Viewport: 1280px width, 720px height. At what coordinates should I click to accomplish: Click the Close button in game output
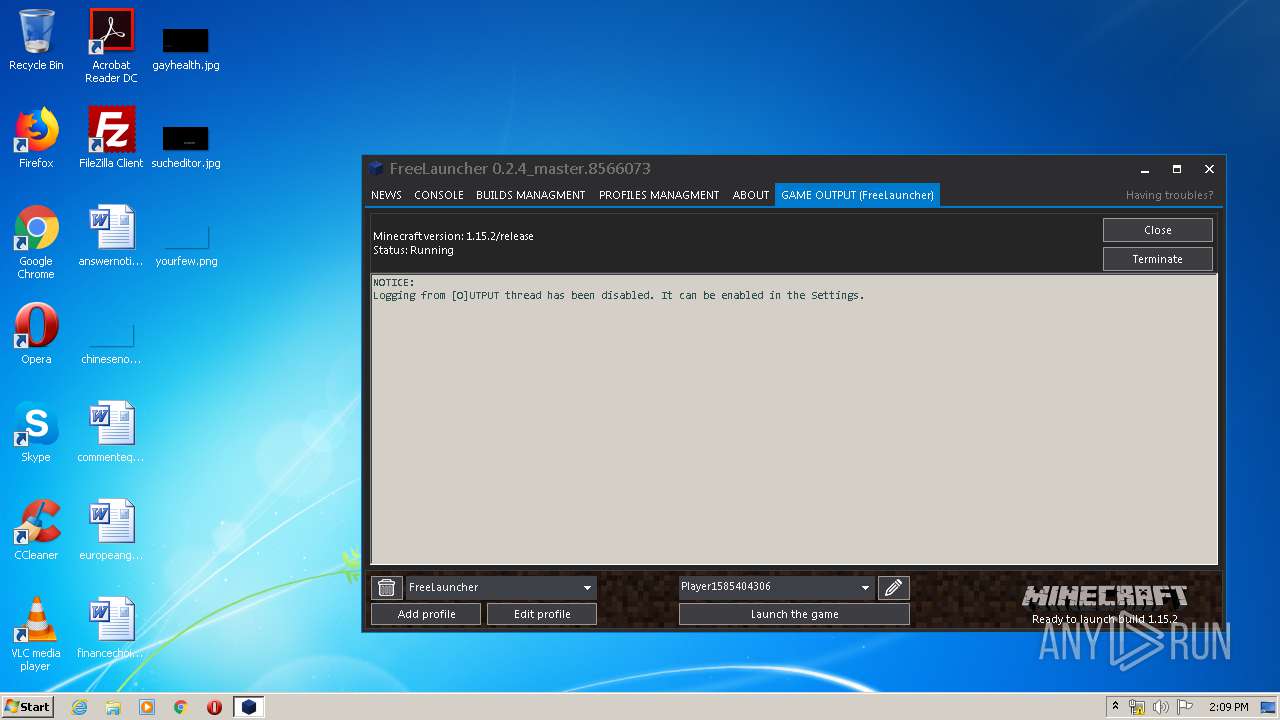(x=1158, y=230)
